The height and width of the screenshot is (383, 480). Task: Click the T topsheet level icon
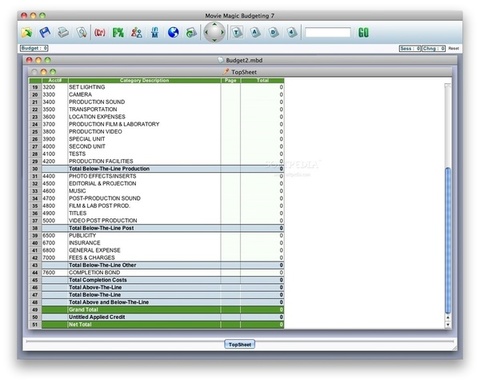point(237,32)
